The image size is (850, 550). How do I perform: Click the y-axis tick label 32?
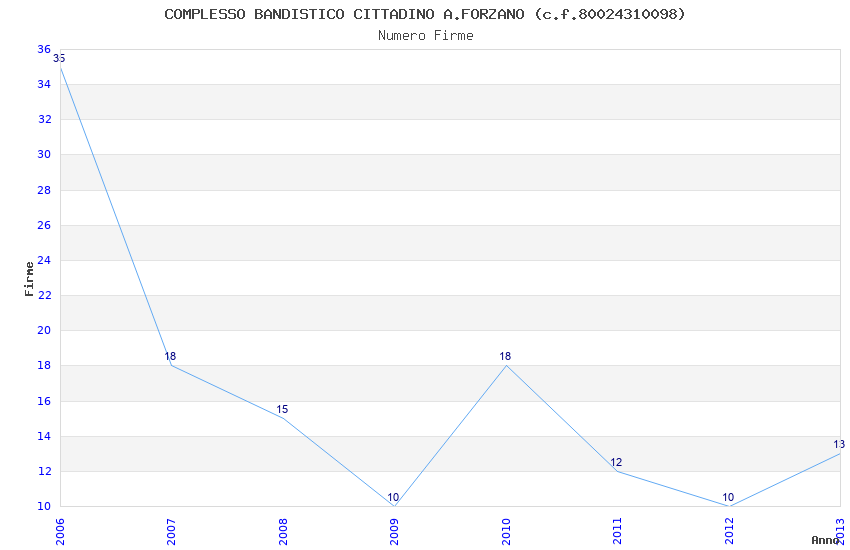tap(44, 119)
